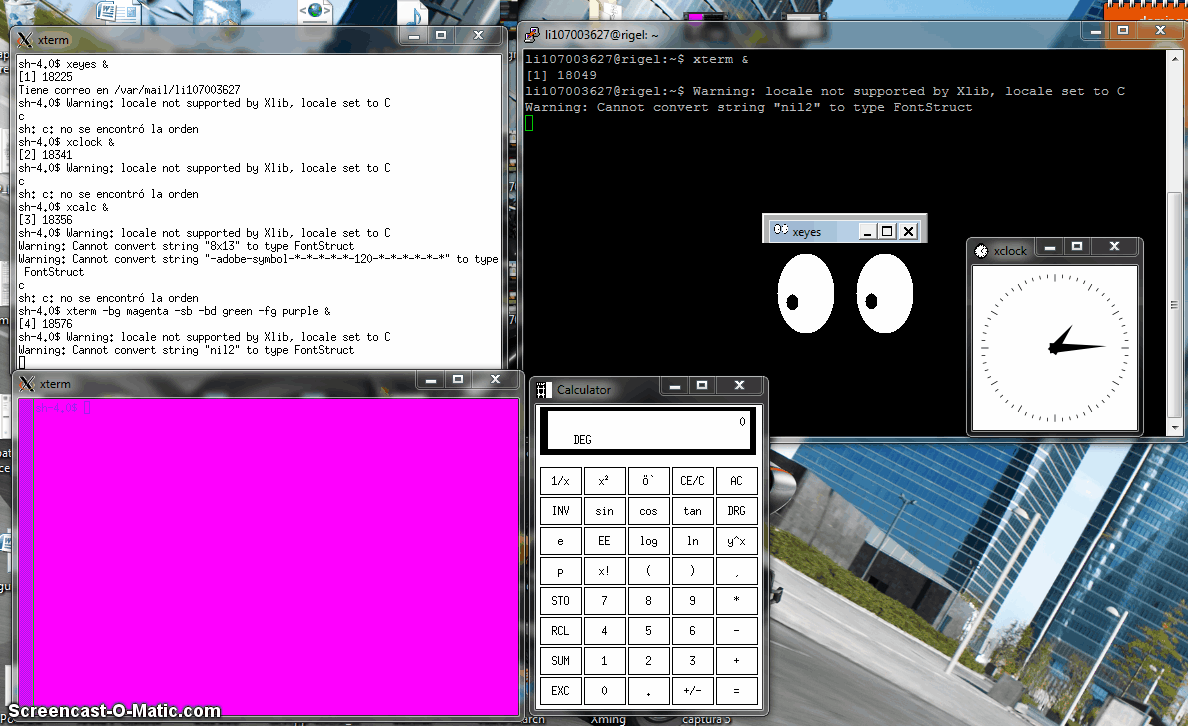Click the Calculator display field

(x=648, y=430)
